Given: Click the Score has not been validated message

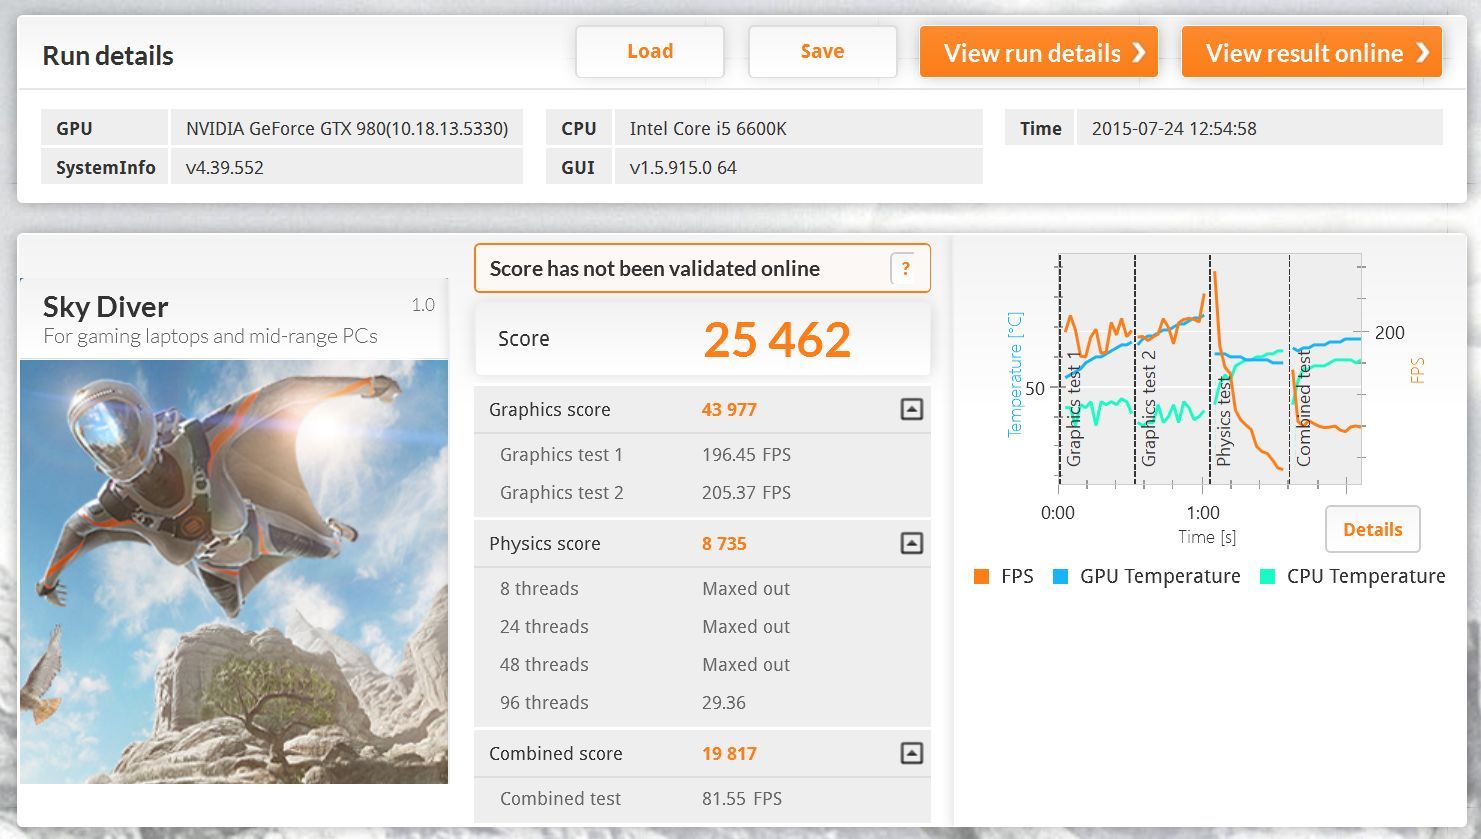Looking at the screenshot, I should [655, 269].
